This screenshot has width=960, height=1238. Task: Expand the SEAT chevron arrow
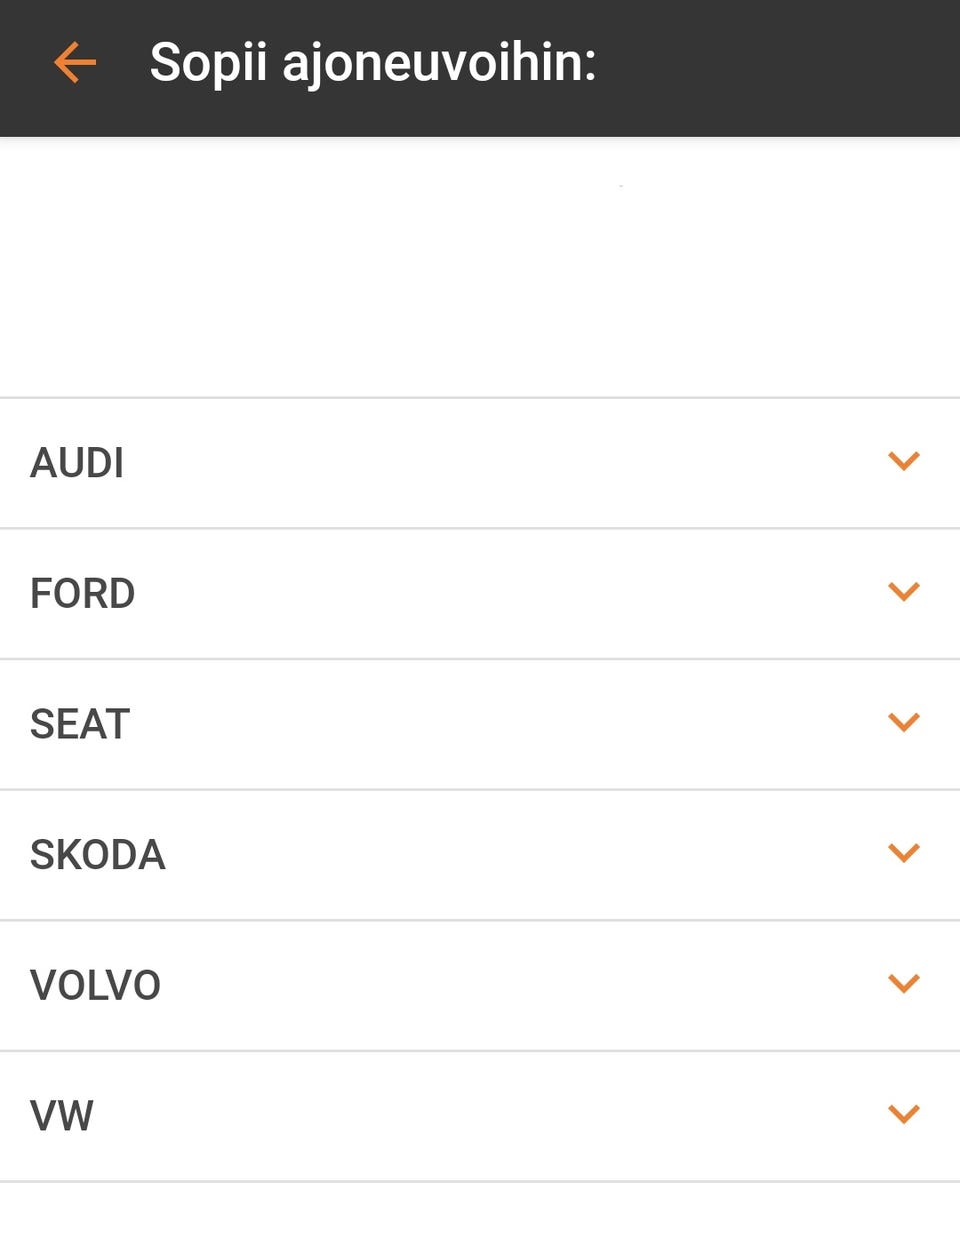pyautogui.click(x=903, y=722)
